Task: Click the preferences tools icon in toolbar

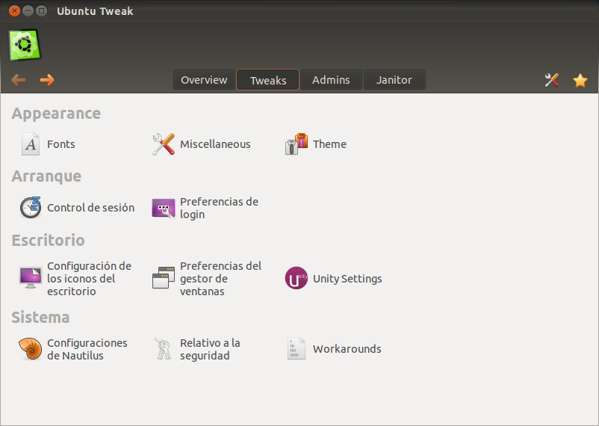Action: coord(552,80)
